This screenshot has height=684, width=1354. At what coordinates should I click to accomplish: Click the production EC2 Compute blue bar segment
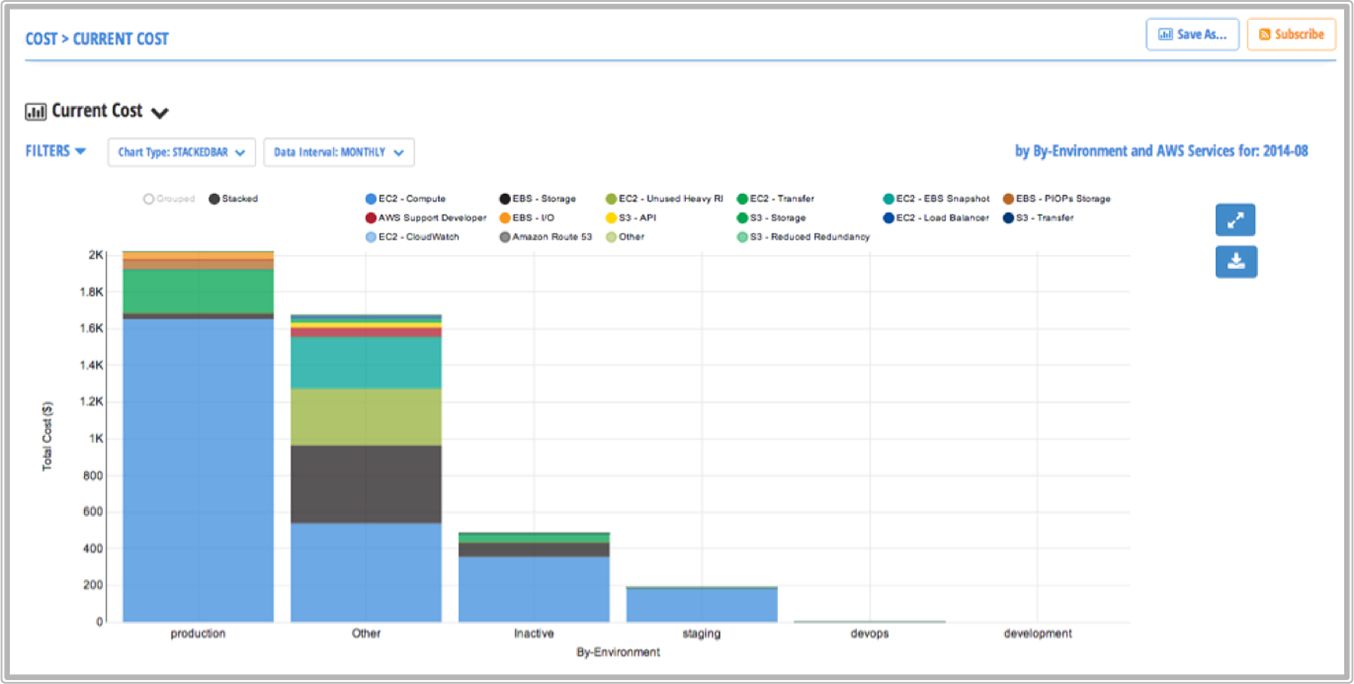(198, 470)
